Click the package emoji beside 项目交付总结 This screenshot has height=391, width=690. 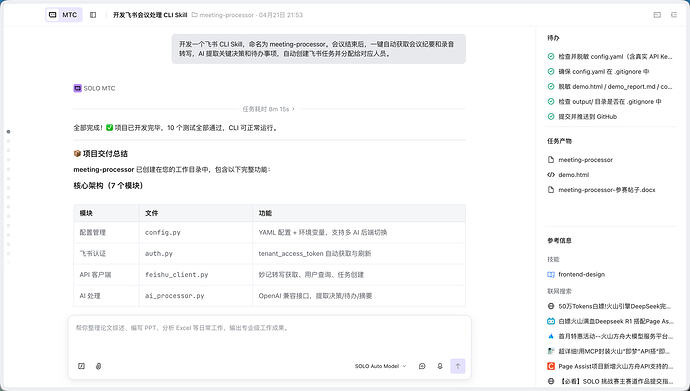tap(77, 153)
